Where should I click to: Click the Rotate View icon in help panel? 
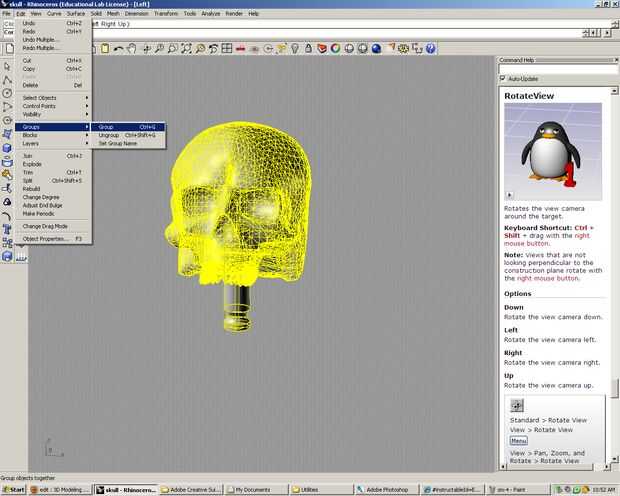point(517,405)
